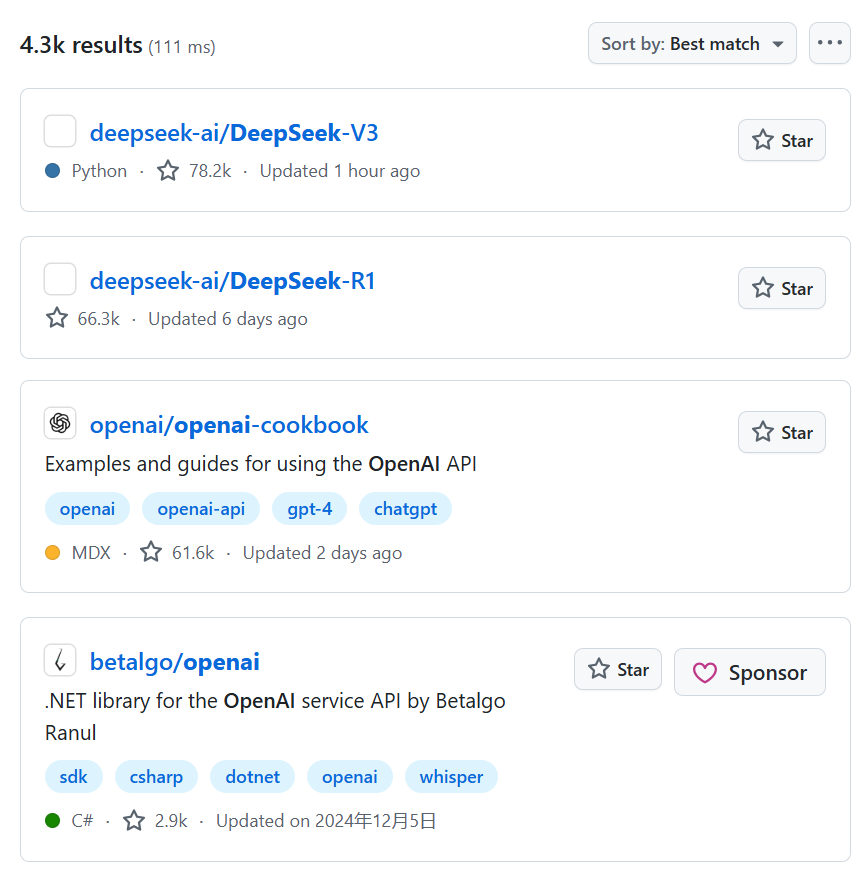866x888 pixels.
Task: Open the openai/openai-cookbook repository
Action: coord(229,425)
